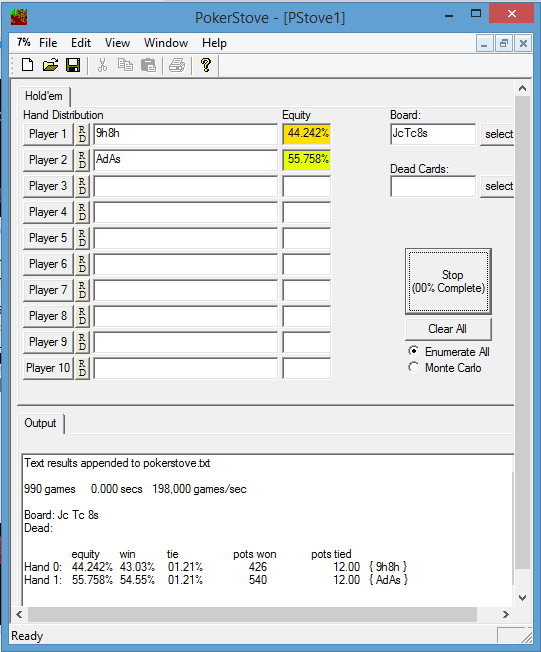The width and height of the screenshot is (541, 652).
Task: Select the Output tab
Action: click(x=40, y=423)
